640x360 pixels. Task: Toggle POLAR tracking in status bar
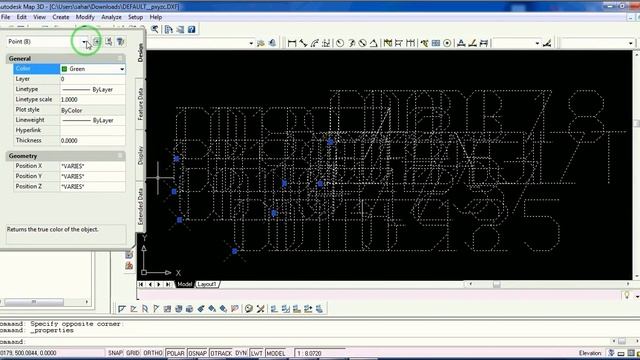coord(176,353)
